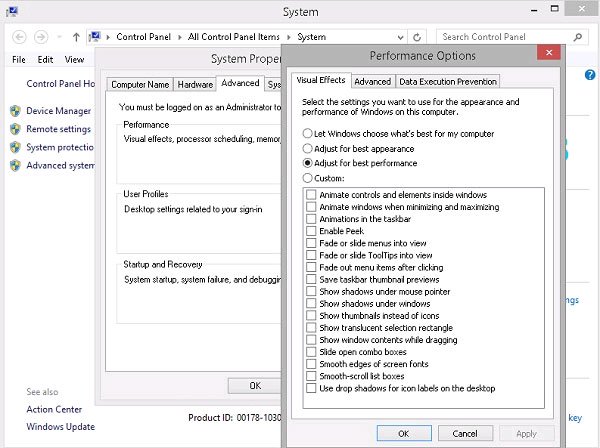Expand the recent locations dropdown arrow
This screenshot has height=448, width=600.
(59, 37)
